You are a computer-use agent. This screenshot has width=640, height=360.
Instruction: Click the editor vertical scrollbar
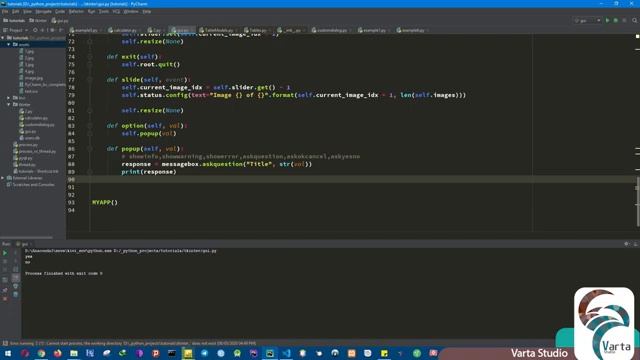638,202
